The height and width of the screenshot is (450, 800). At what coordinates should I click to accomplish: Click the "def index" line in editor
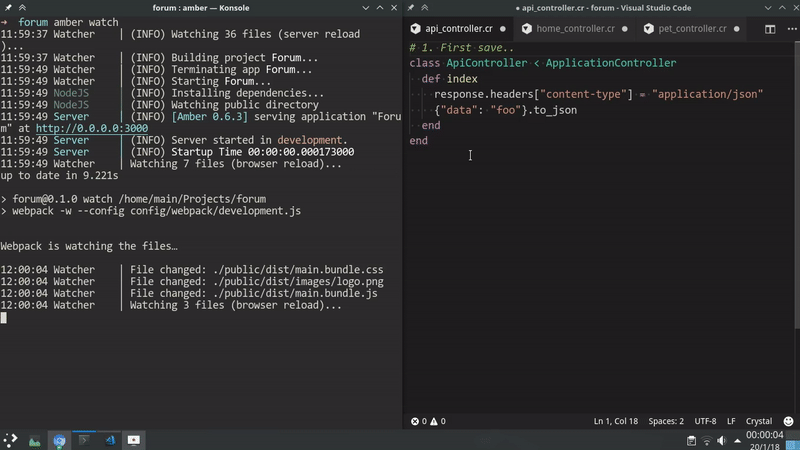click(x=449, y=79)
